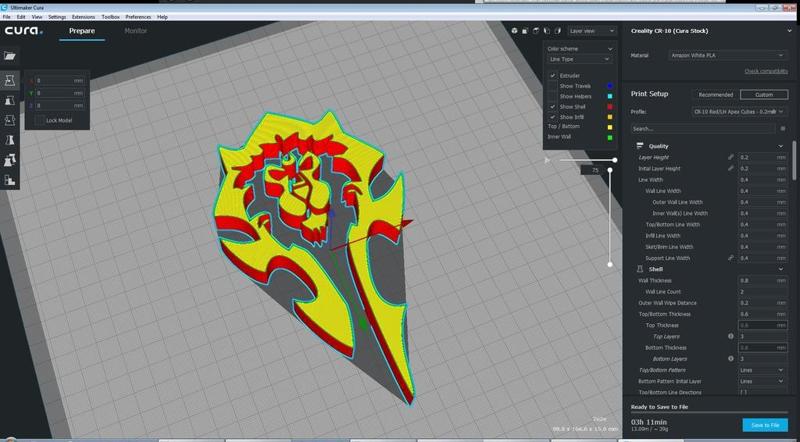Viewport: 800px width, 442px height.
Task: Switch Print Setup to Custom mode
Action: [764, 95]
